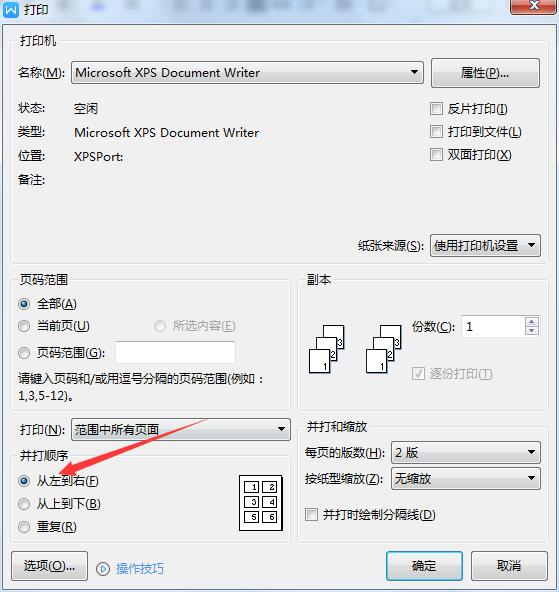Click the WPS Writer icon in title bar
The image size is (559, 592).
point(11,9)
